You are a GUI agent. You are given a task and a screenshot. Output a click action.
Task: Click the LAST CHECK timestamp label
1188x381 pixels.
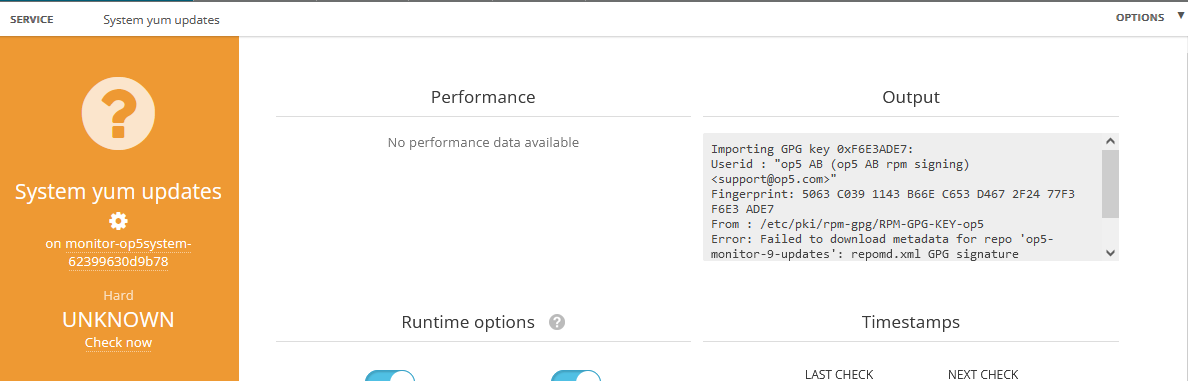(839, 374)
